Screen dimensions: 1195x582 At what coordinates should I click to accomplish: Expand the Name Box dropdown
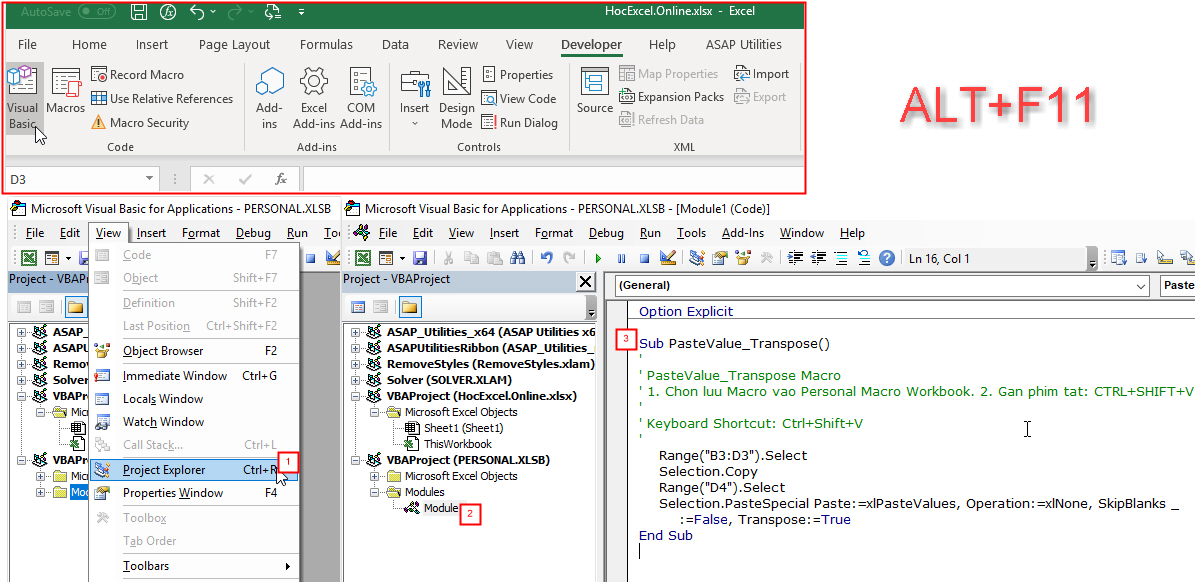coord(149,179)
